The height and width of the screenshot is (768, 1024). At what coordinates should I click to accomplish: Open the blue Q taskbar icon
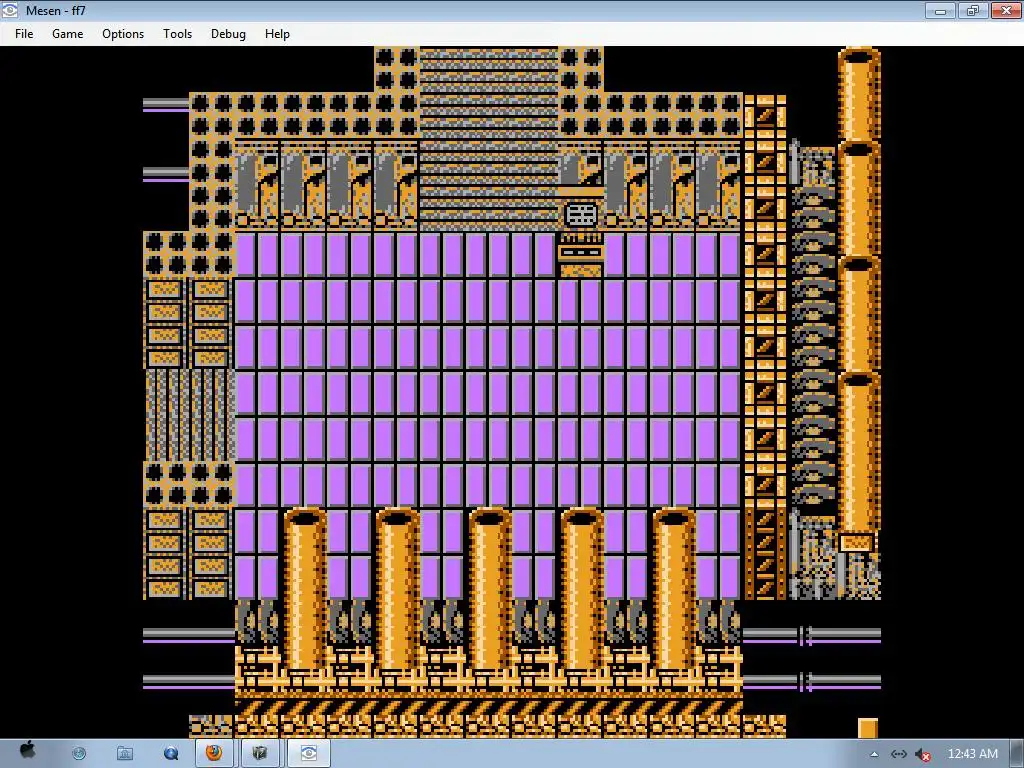point(171,754)
